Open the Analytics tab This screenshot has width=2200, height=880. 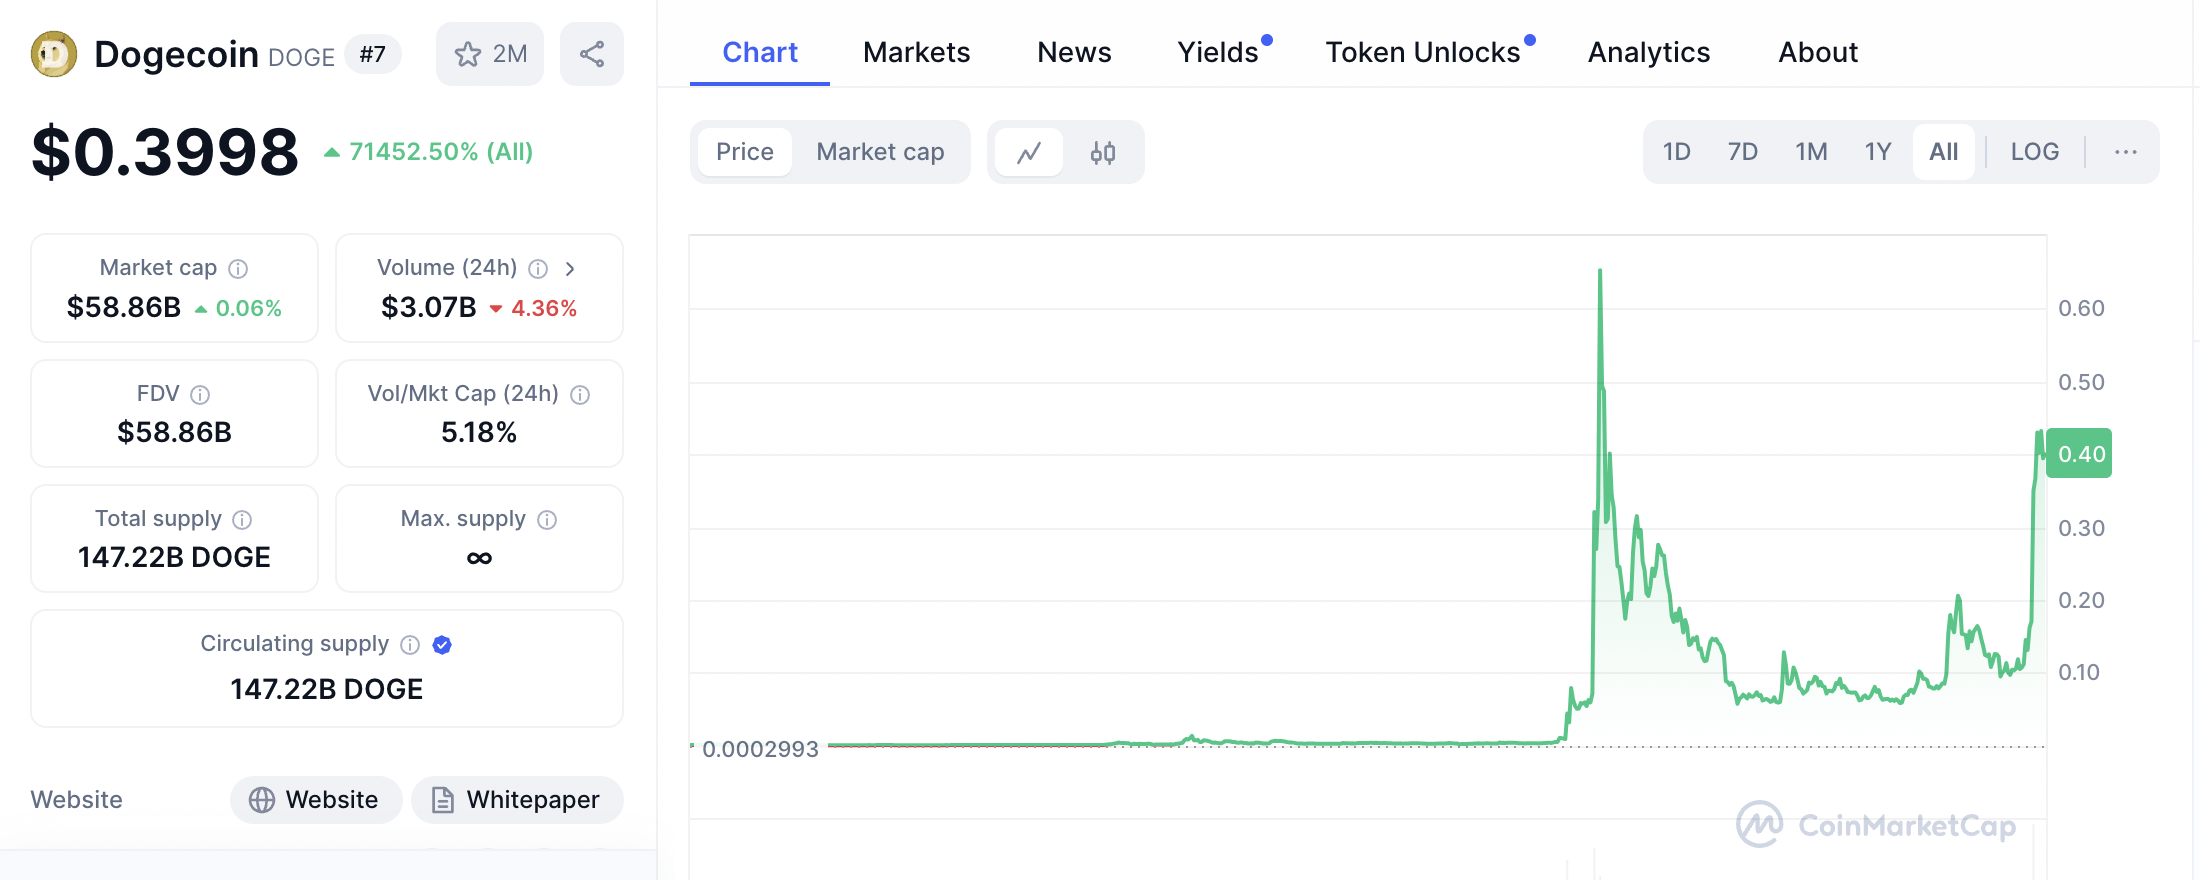tap(1649, 52)
